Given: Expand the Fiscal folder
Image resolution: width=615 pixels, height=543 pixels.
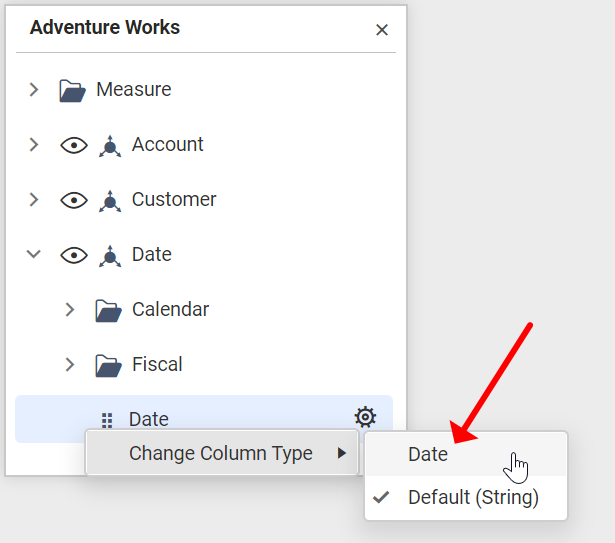Looking at the screenshot, I should tap(70, 364).
